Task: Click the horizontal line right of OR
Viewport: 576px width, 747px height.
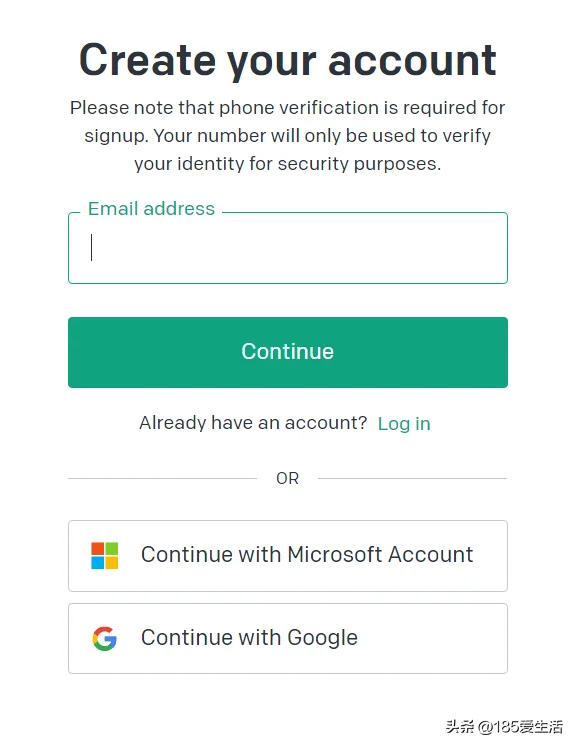Action: [x=413, y=478]
